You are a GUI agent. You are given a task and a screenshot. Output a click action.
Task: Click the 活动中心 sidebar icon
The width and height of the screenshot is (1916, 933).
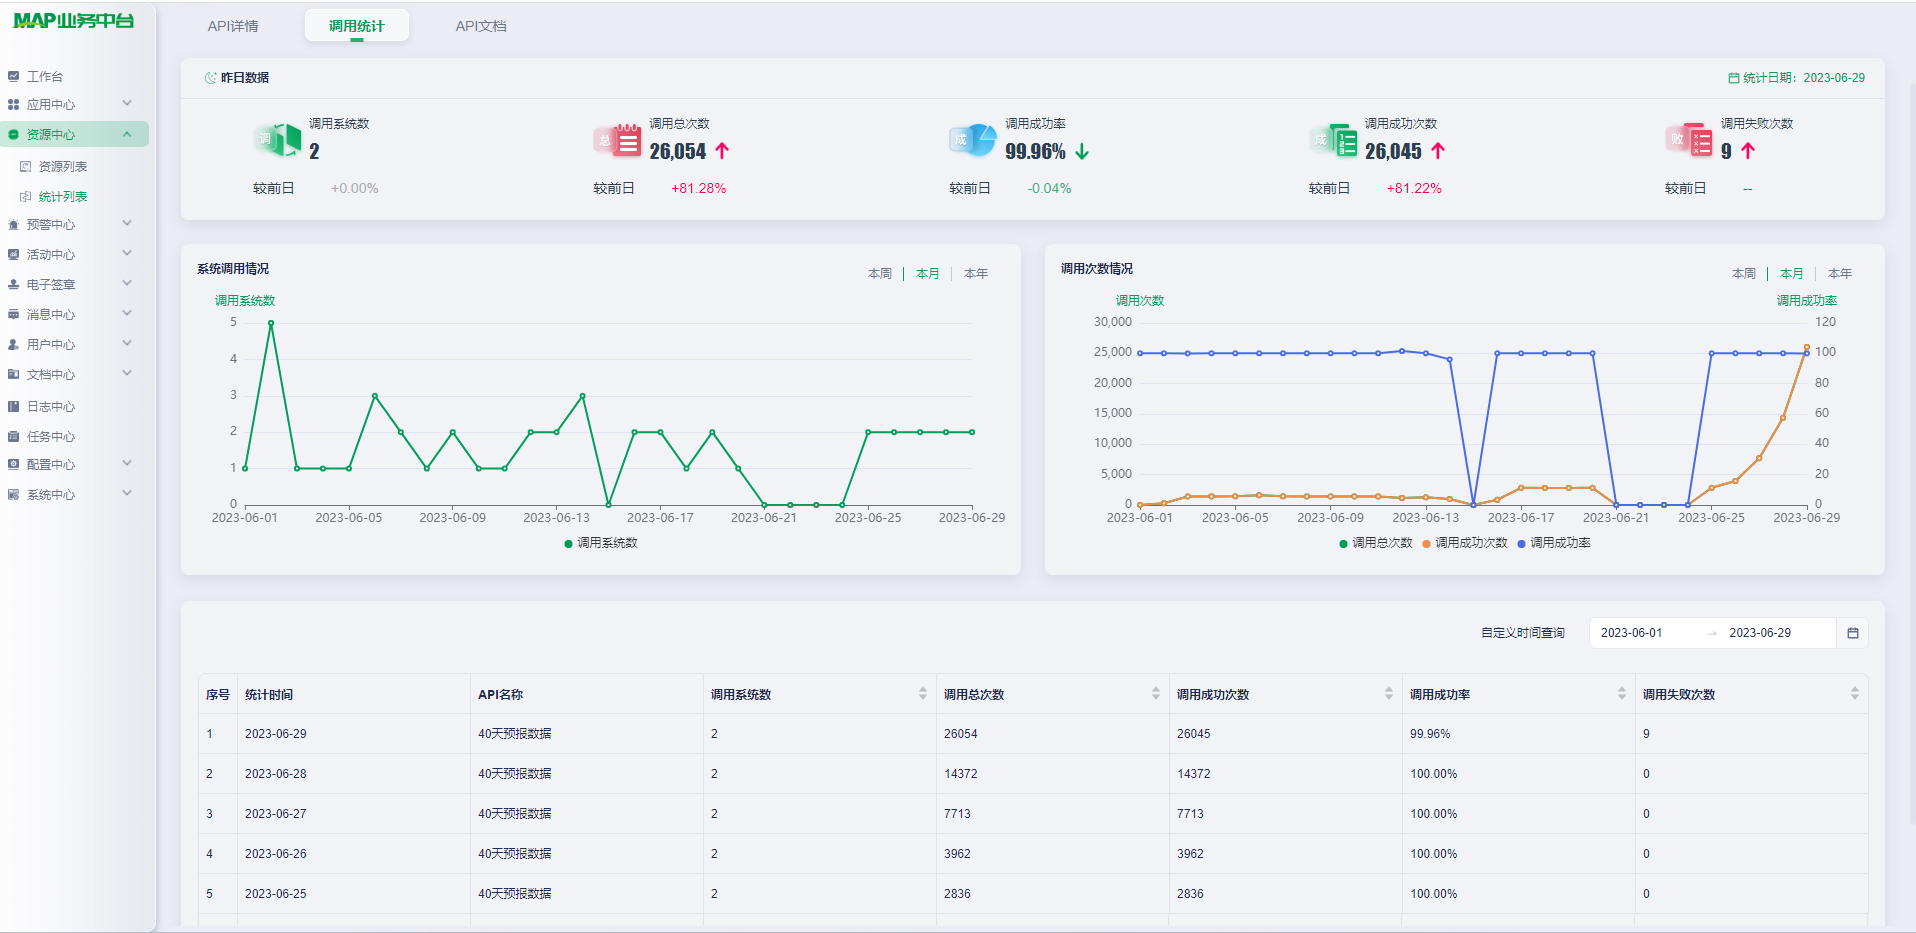13,254
